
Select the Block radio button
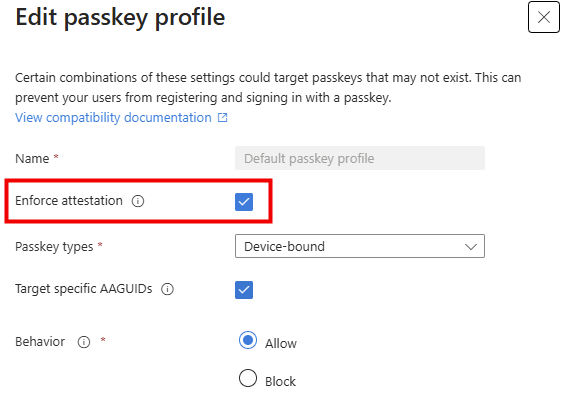coord(248,378)
